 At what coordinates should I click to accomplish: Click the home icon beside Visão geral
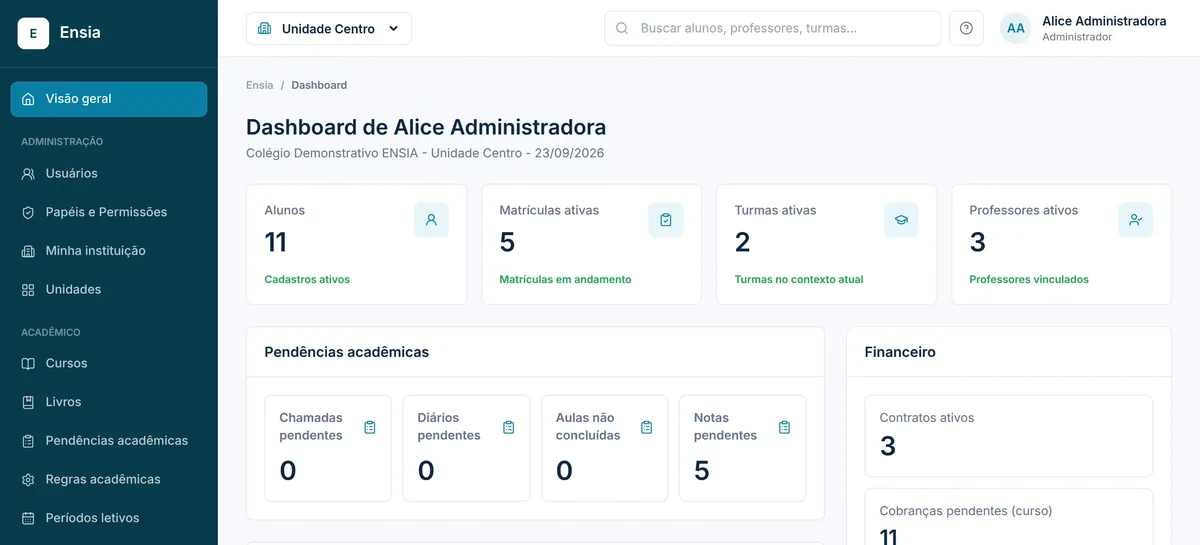(28, 99)
